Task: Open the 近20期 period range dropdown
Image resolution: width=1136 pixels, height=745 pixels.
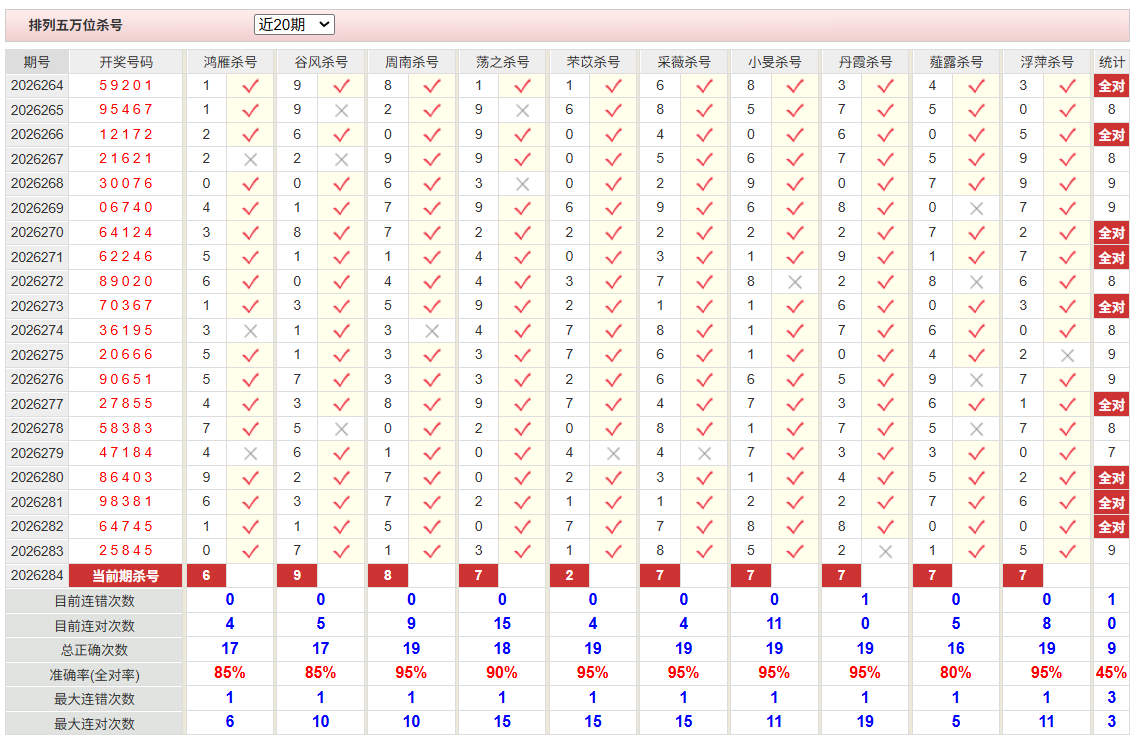Action: (293, 25)
